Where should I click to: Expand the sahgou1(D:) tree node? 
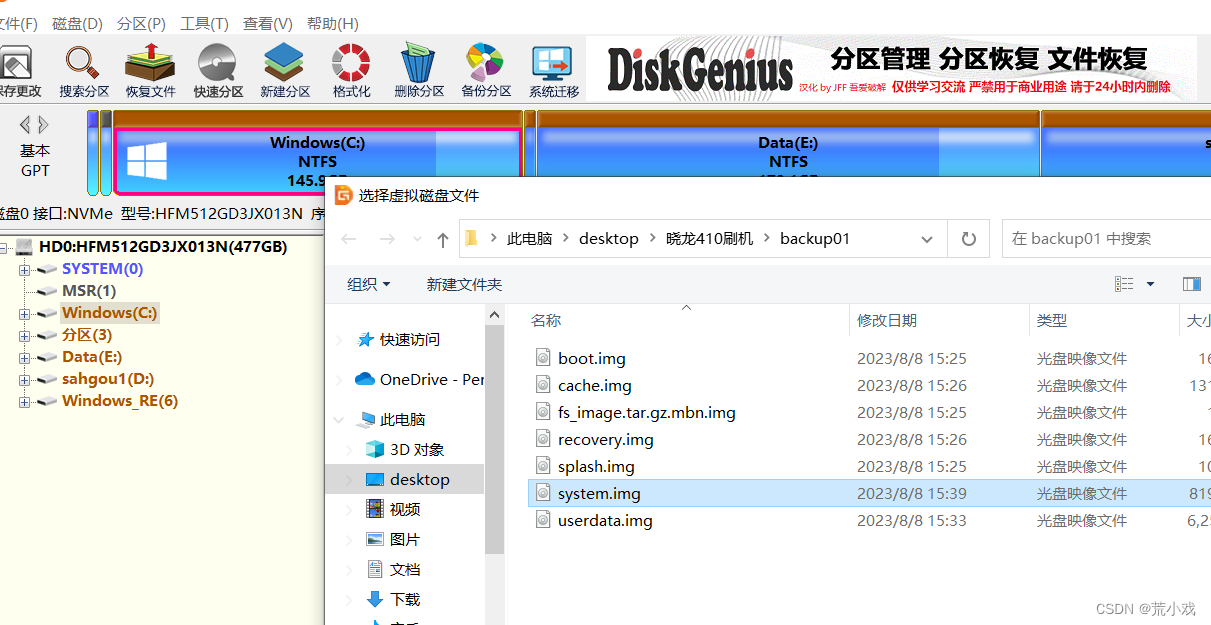click(25, 379)
